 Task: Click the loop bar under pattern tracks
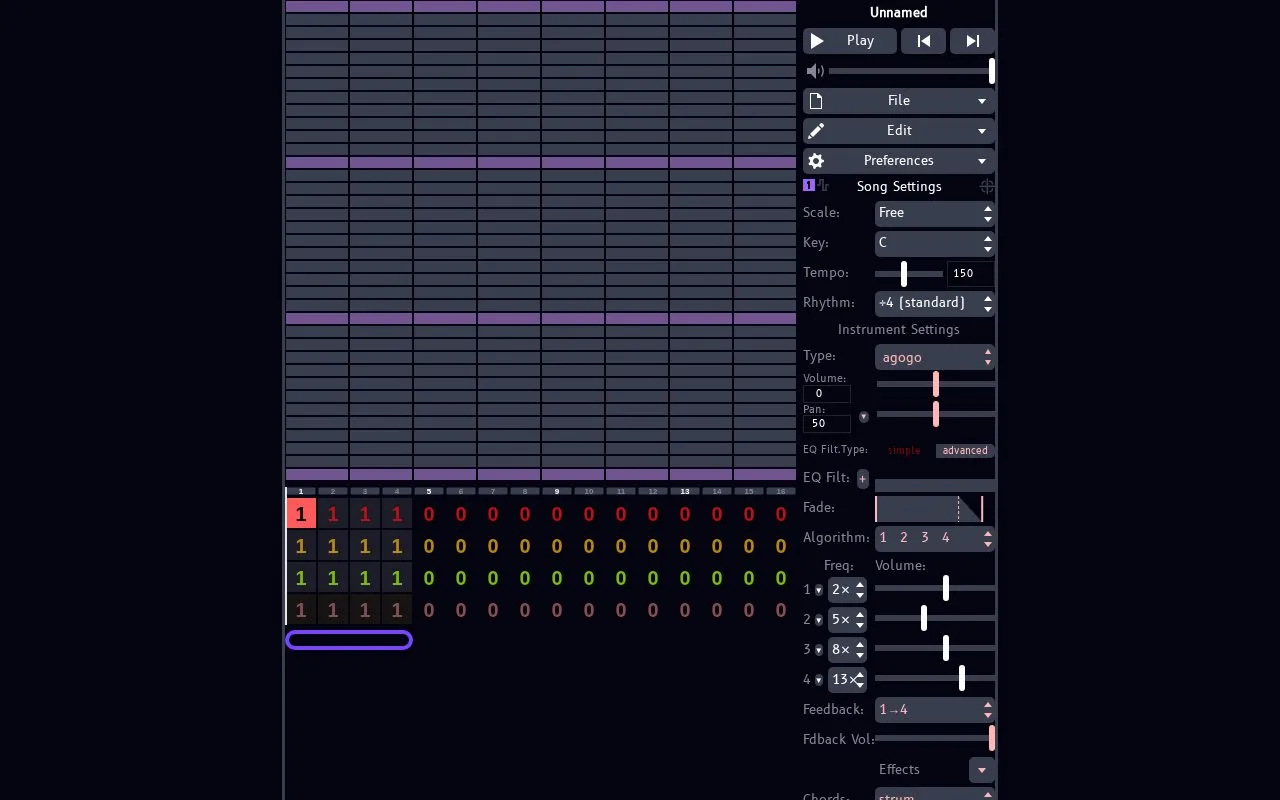349,640
